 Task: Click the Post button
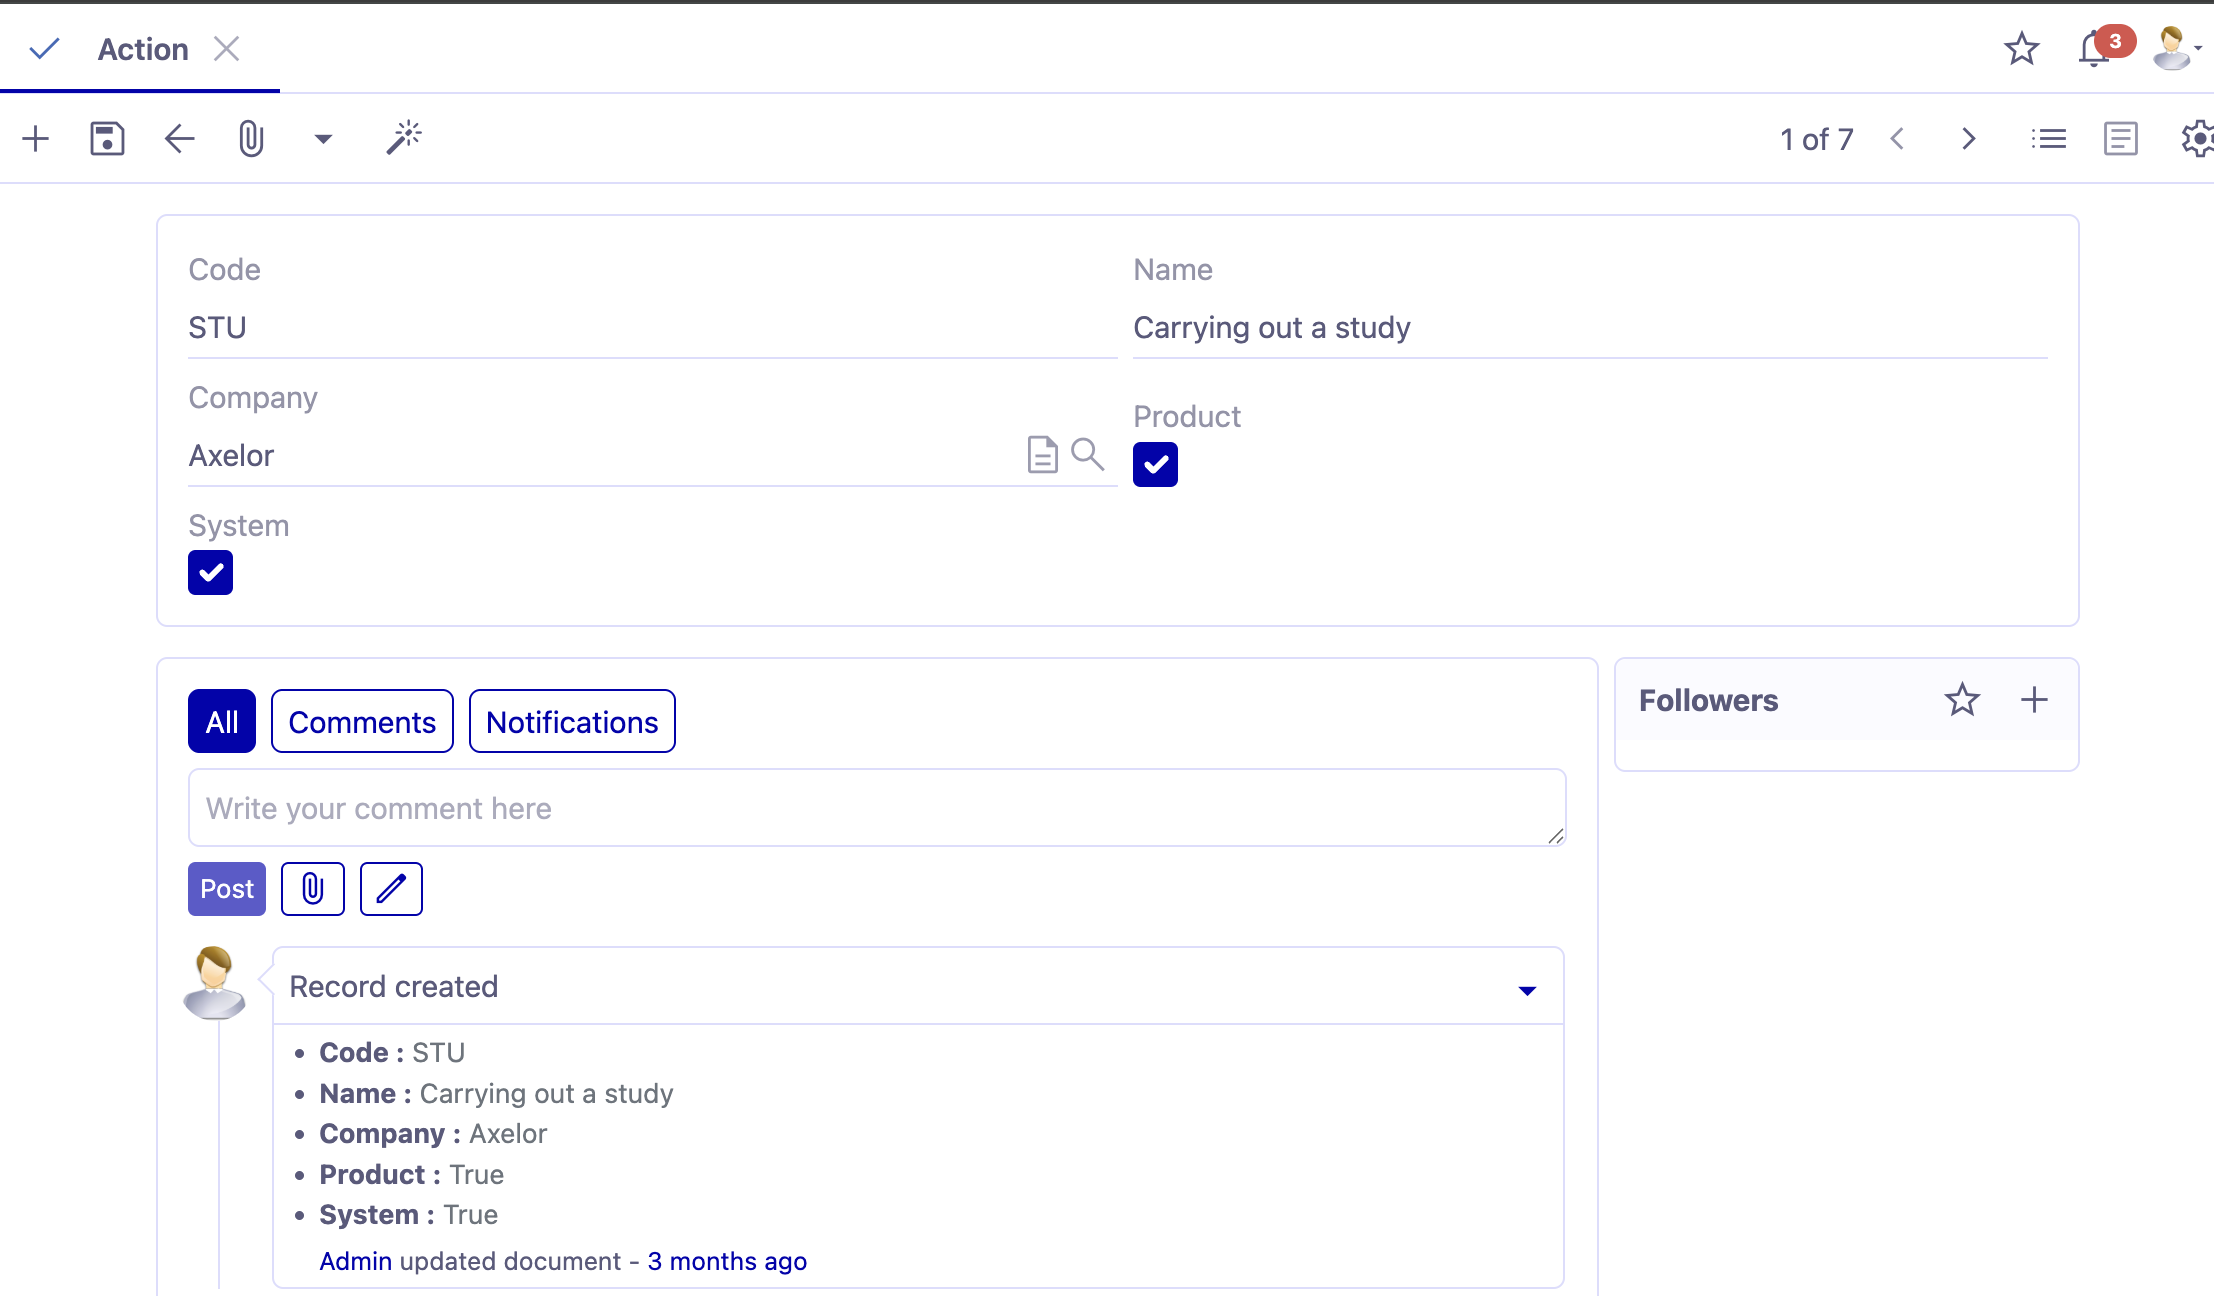[x=227, y=889]
